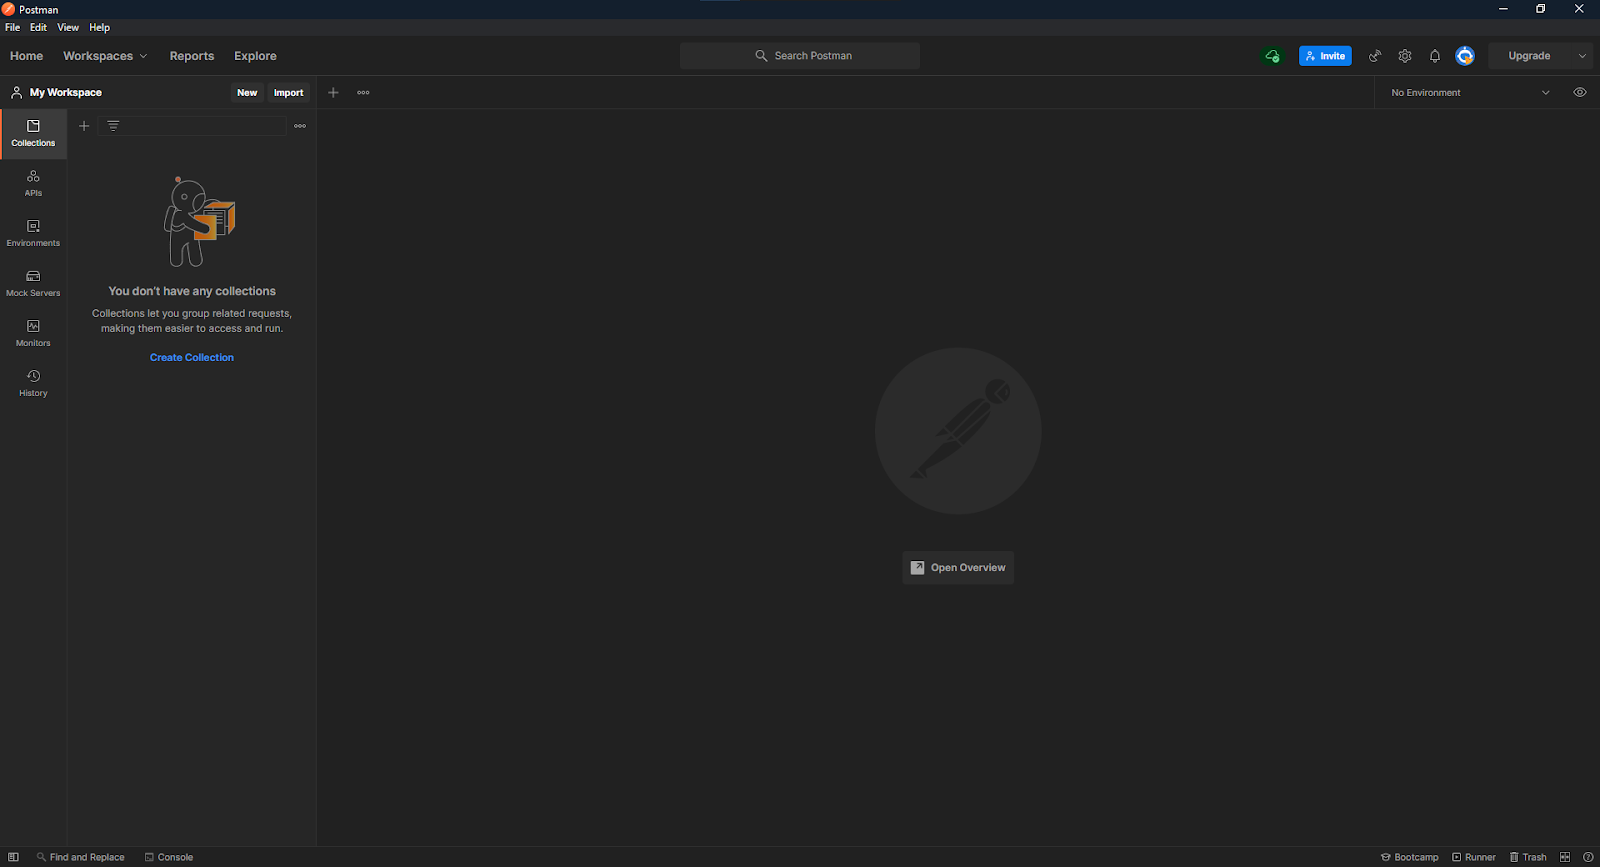Expand the chevron next to Upgrade
Image resolution: width=1600 pixels, height=867 pixels.
pyautogui.click(x=1582, y=56)
